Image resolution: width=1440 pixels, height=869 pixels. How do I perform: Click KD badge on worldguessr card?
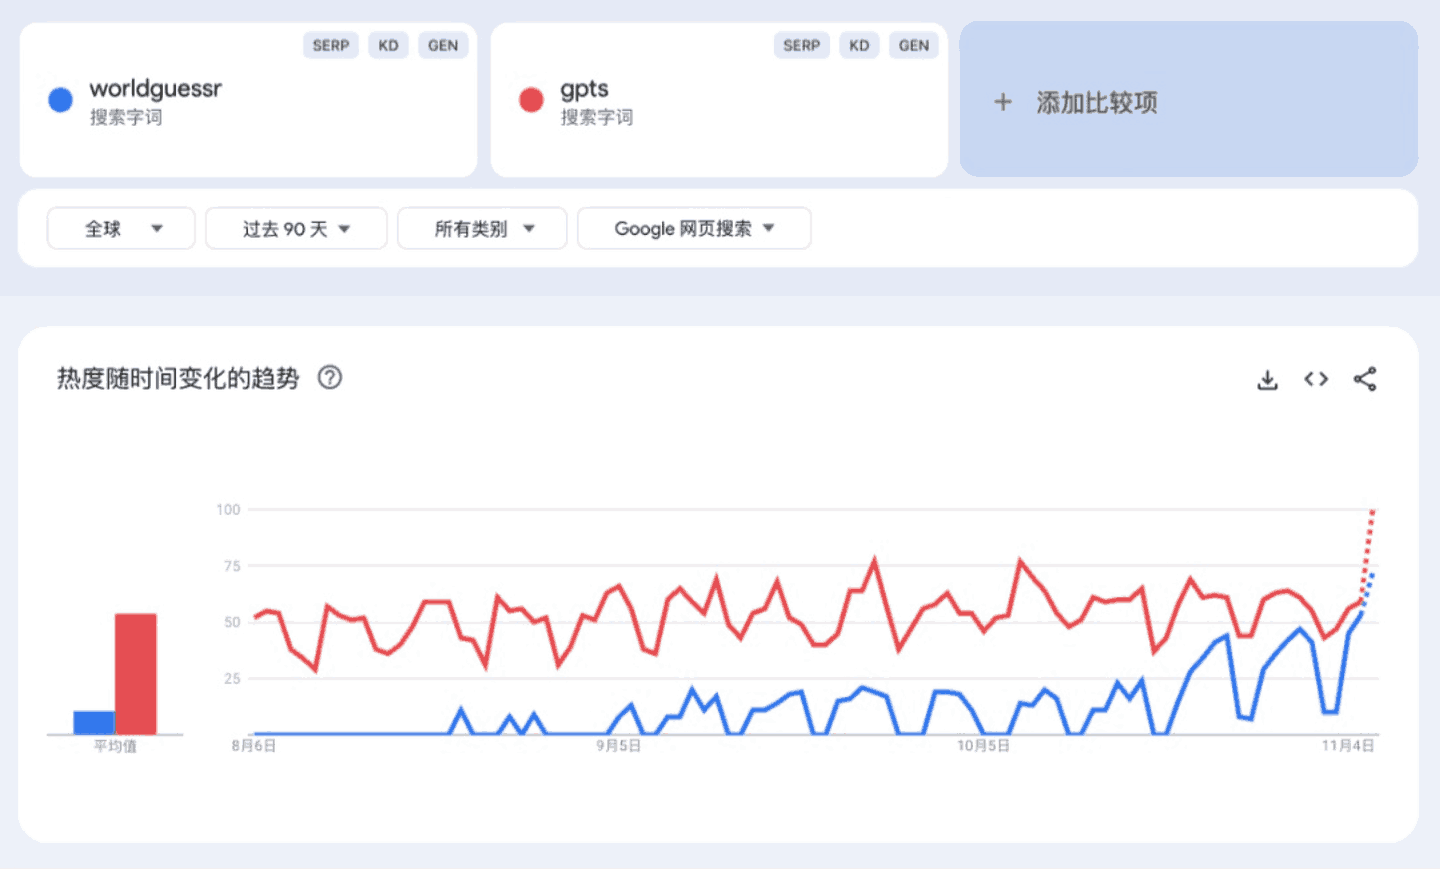388,45
